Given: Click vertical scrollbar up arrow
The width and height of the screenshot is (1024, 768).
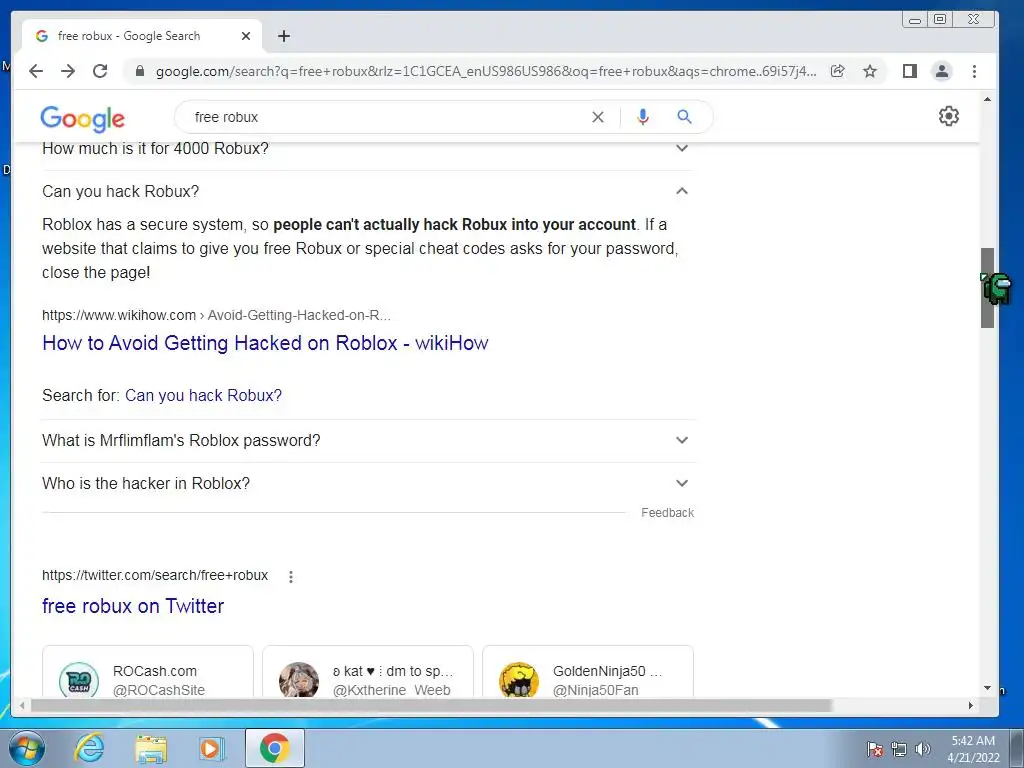Looking at the screenshot, I should pyautogui.click(x=987, y=100).
